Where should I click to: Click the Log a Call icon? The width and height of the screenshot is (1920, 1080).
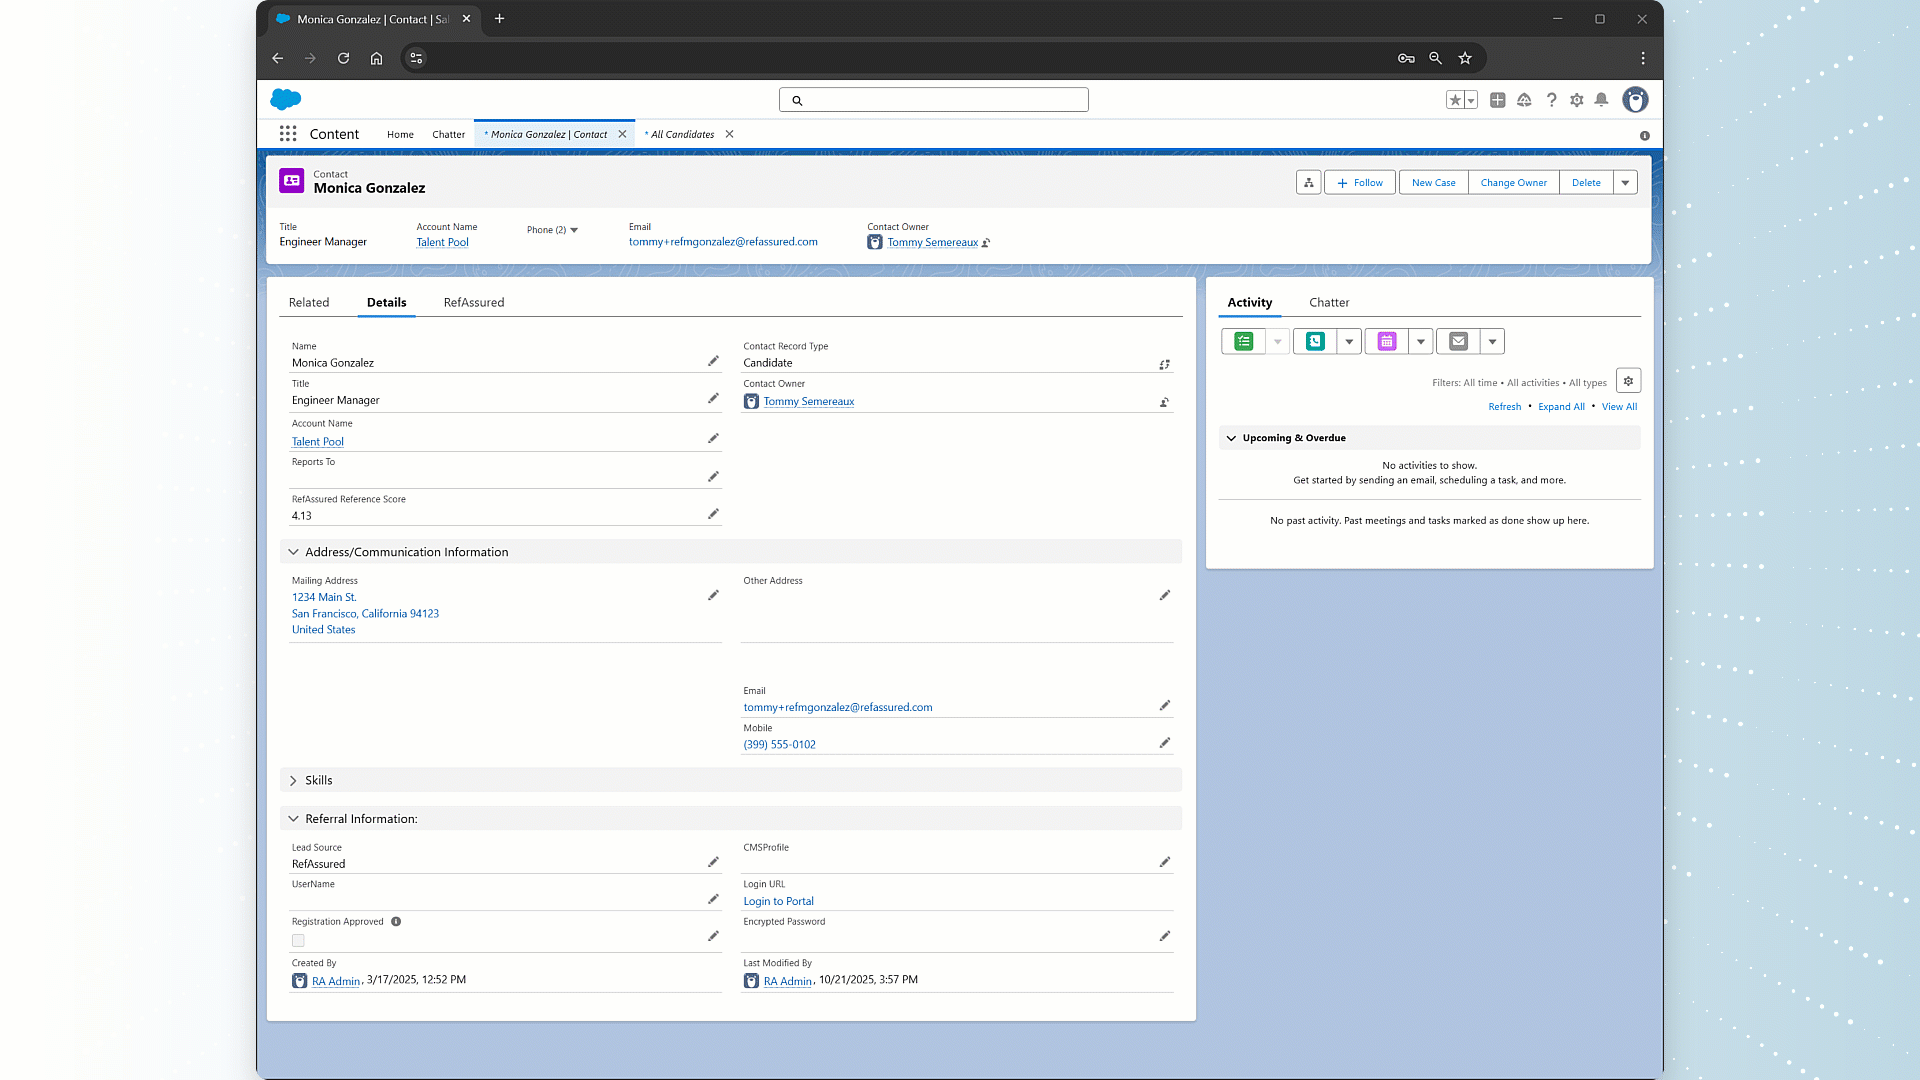click(x=1315, y=342)
